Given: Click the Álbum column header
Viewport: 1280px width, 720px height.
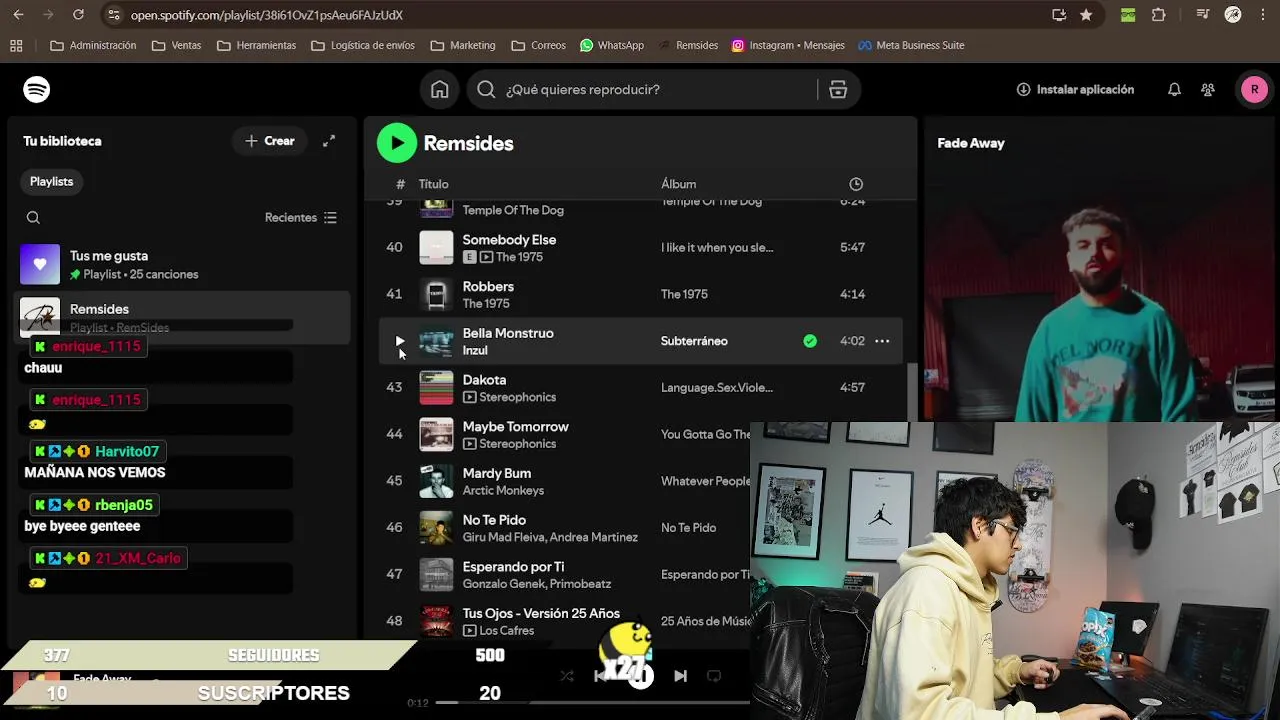Looking at the screenshot, I should (x=678, y=184).
